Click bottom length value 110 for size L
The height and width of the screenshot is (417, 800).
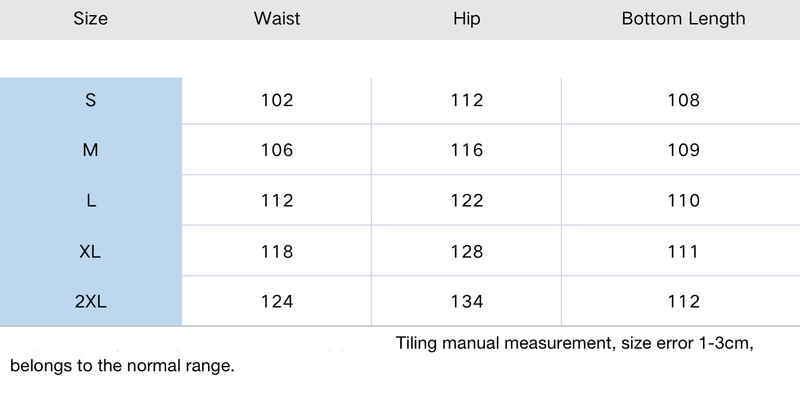pos(683,201)
